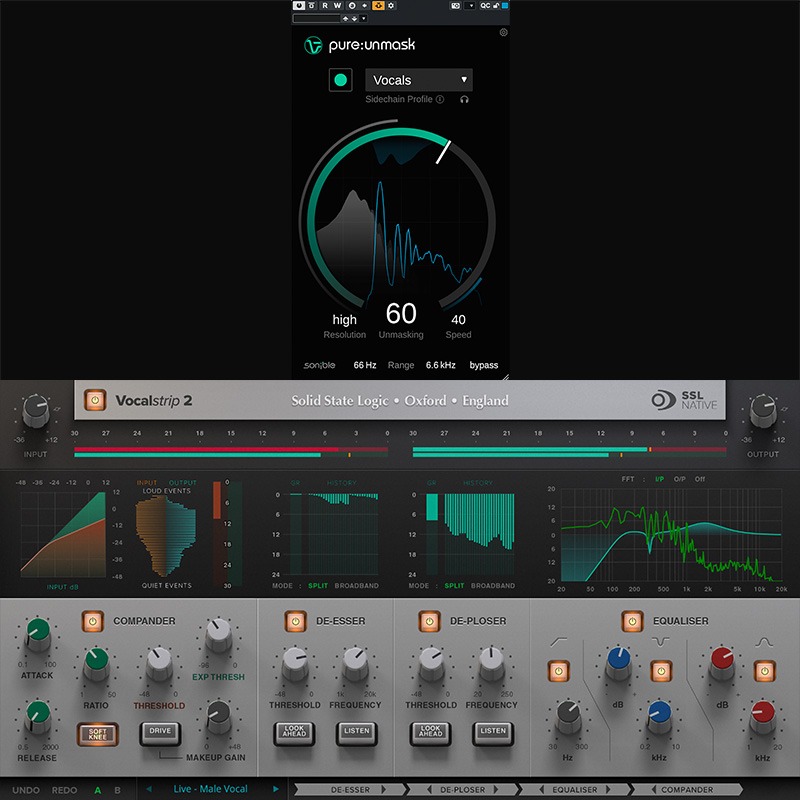Click De-ploser LISTEN button
The width and height of the screenshot is (800, 800).
point(493,733)
